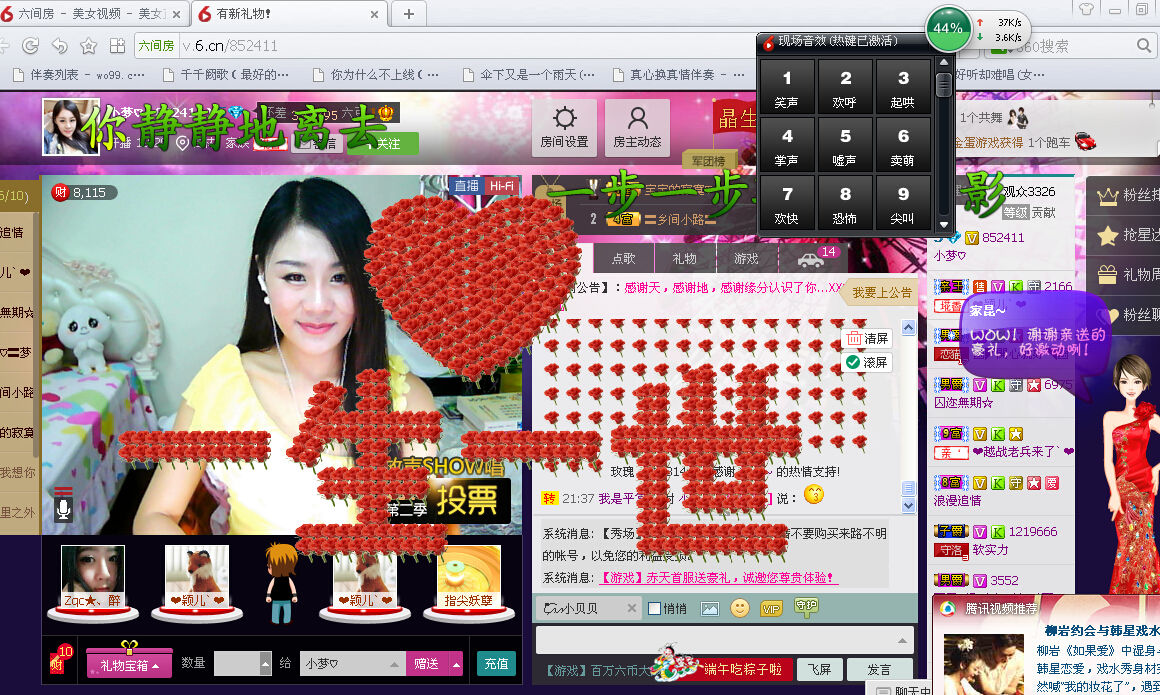Click the browser reload icon
Screen dimensions: 1160x695
(30, 46)
